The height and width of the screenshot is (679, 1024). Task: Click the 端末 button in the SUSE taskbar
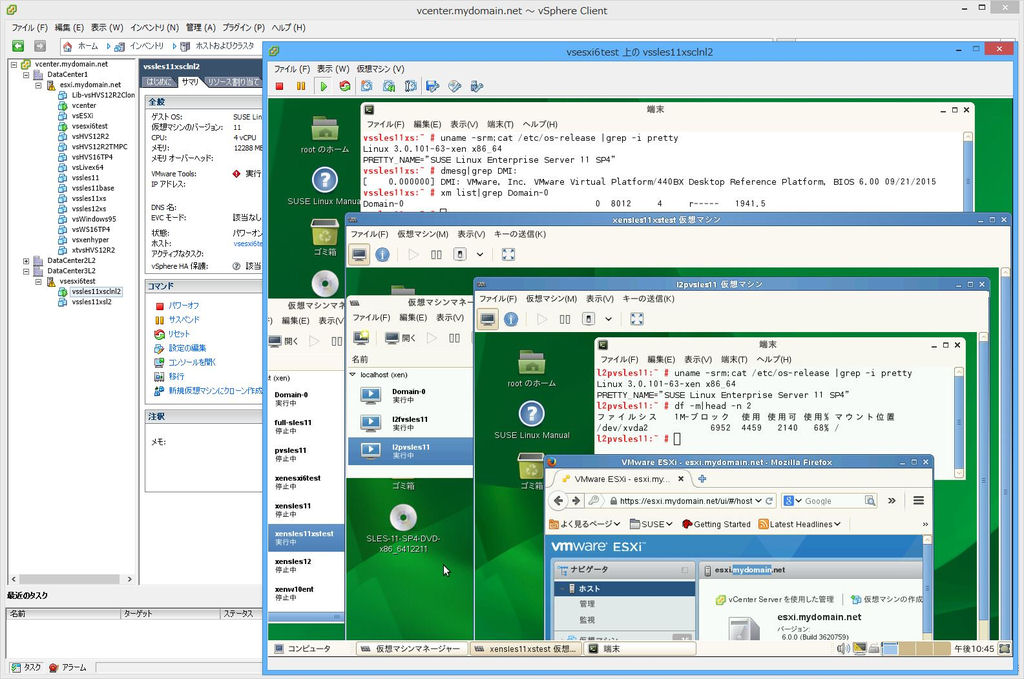pyautogui.click(x=639, y=648)
